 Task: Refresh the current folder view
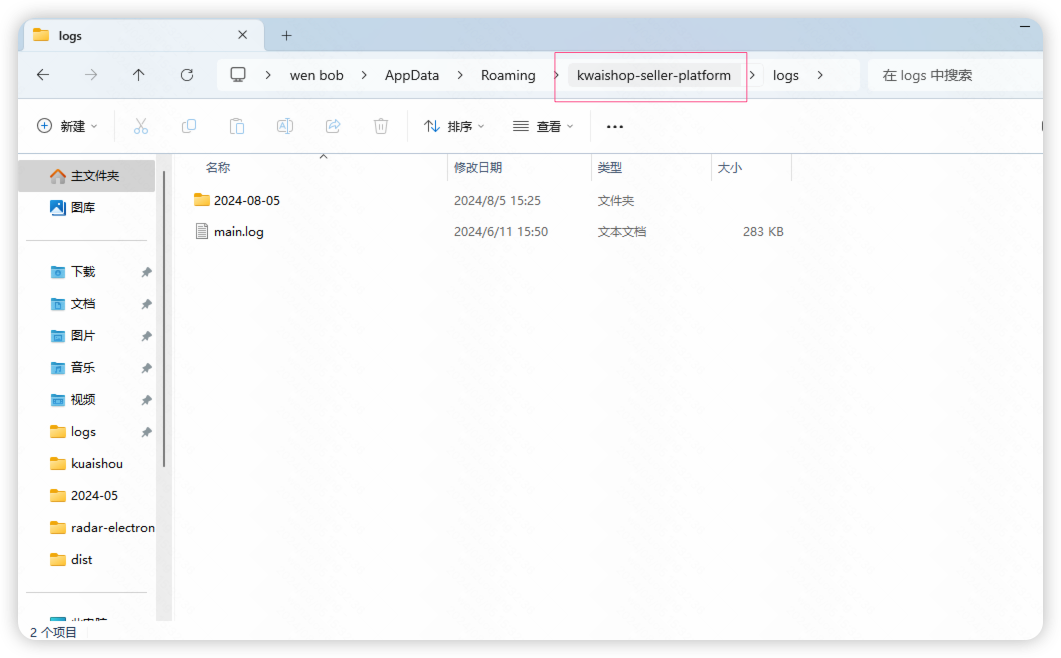(187, 75)
